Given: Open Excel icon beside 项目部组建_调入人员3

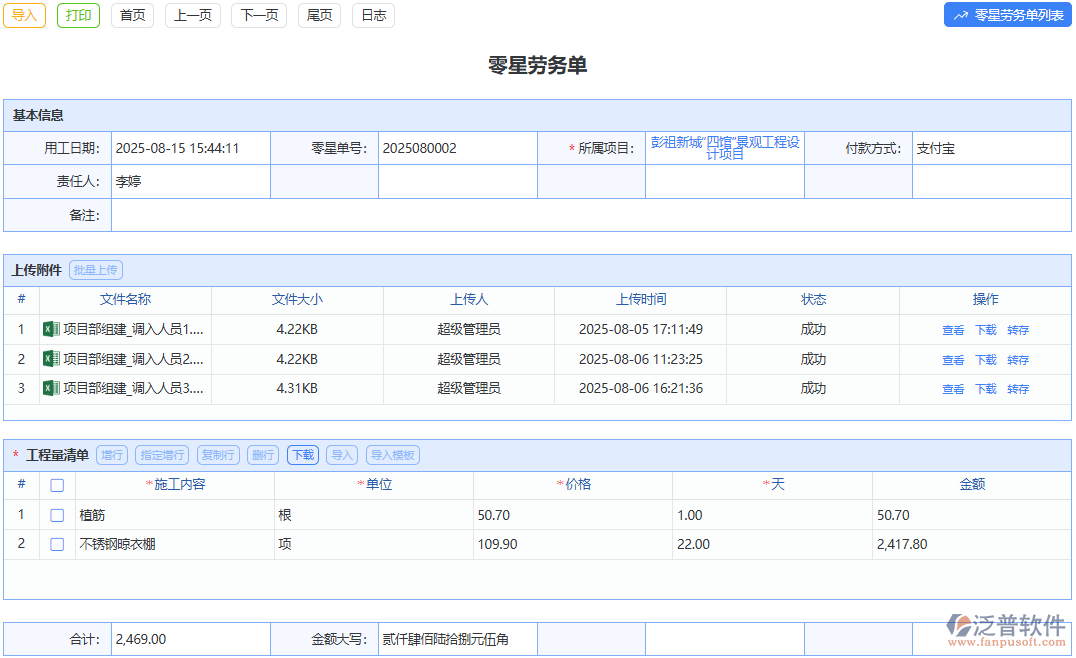Looking at the screenshot, I should [51, 388].
